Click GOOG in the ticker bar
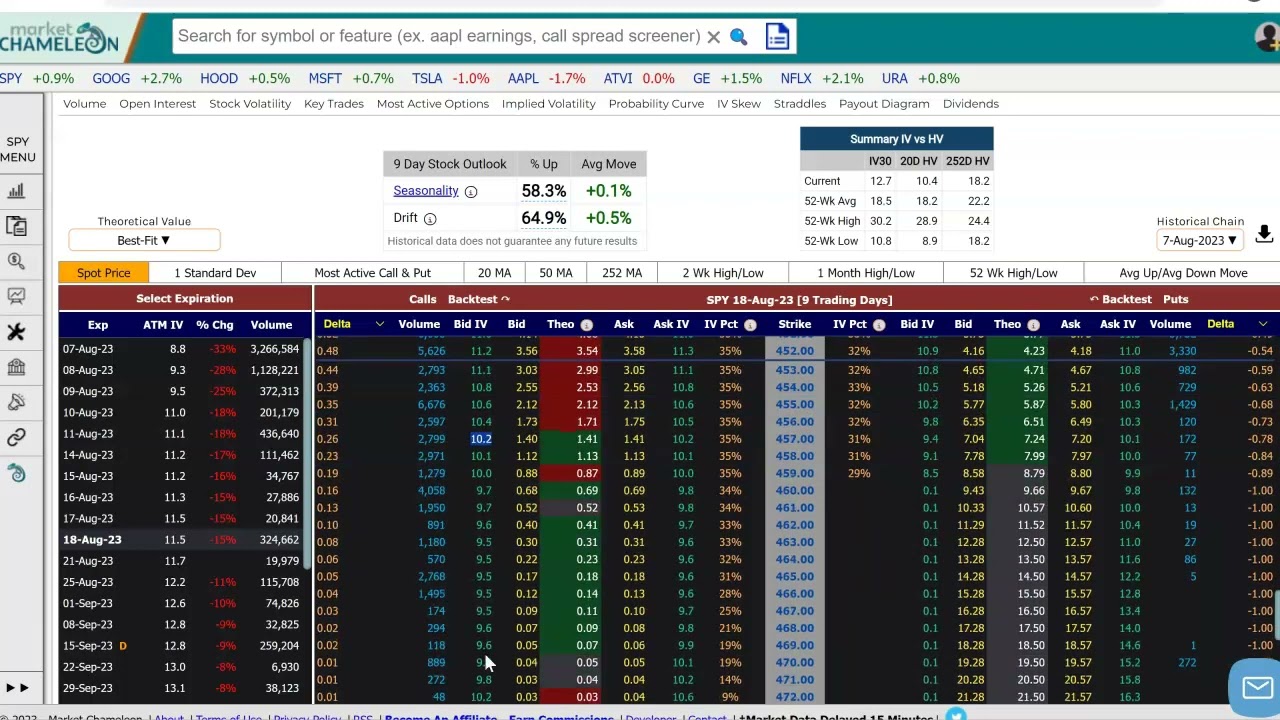1280x720 pixels. click(111, 78)
